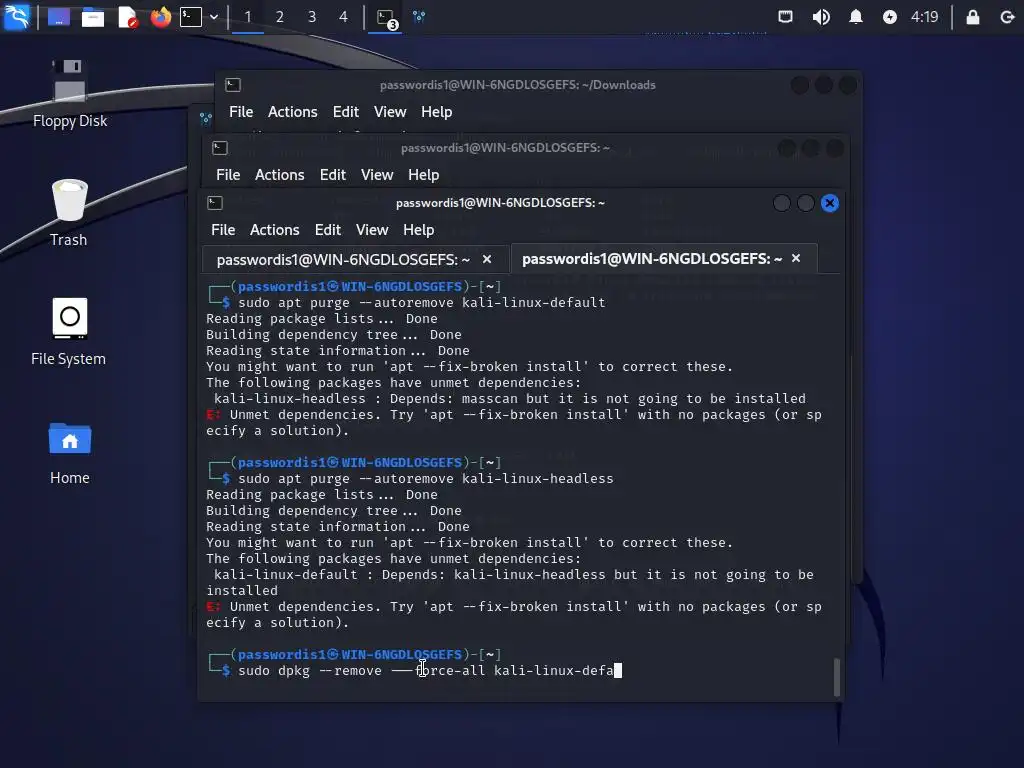Switch to workspace 4
The image size is (1024, 768).
coord(344,17)
